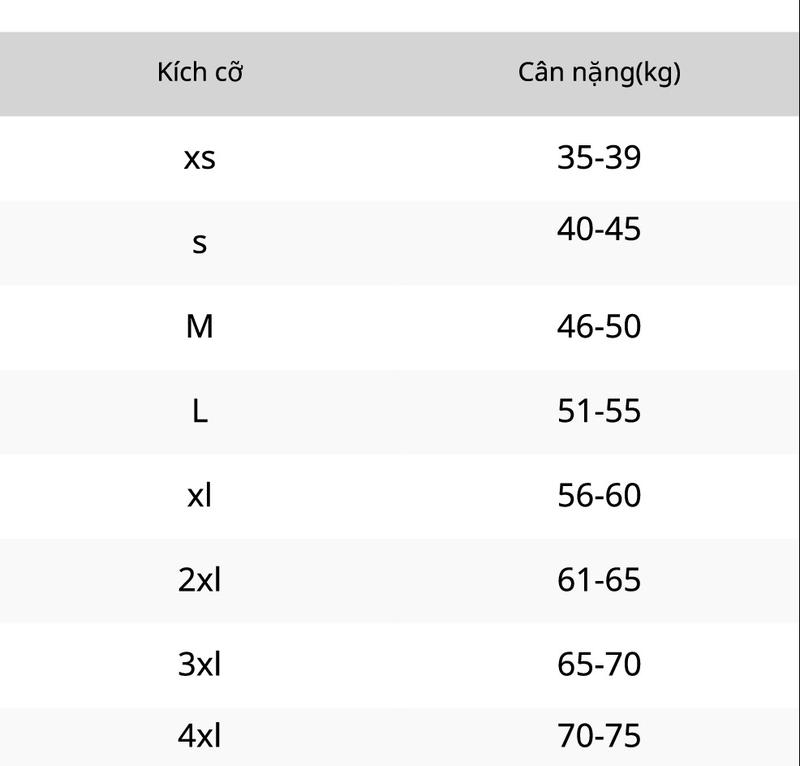
Task: Select the 4xl size cell
Action: (199, 736)
